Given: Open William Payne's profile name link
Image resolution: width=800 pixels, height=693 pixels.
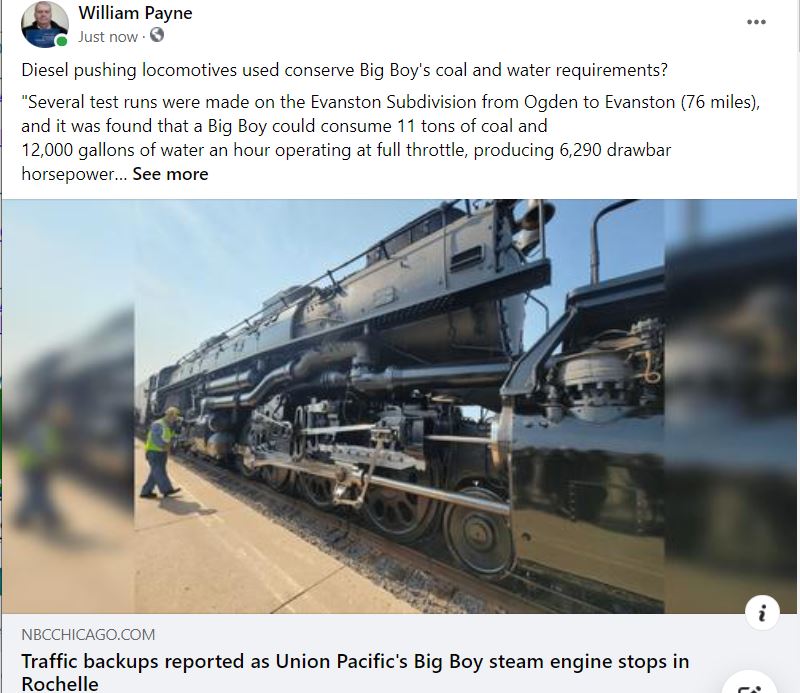Looking at the screenshot, I should click(135, 13).
